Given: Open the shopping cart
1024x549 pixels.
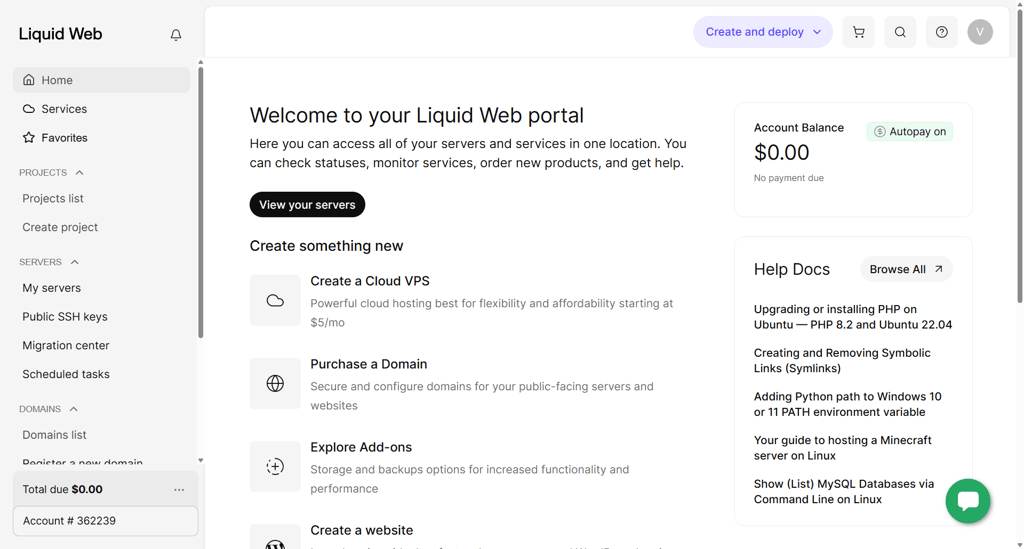Looking at the screenshot, I should coord(858,32).
